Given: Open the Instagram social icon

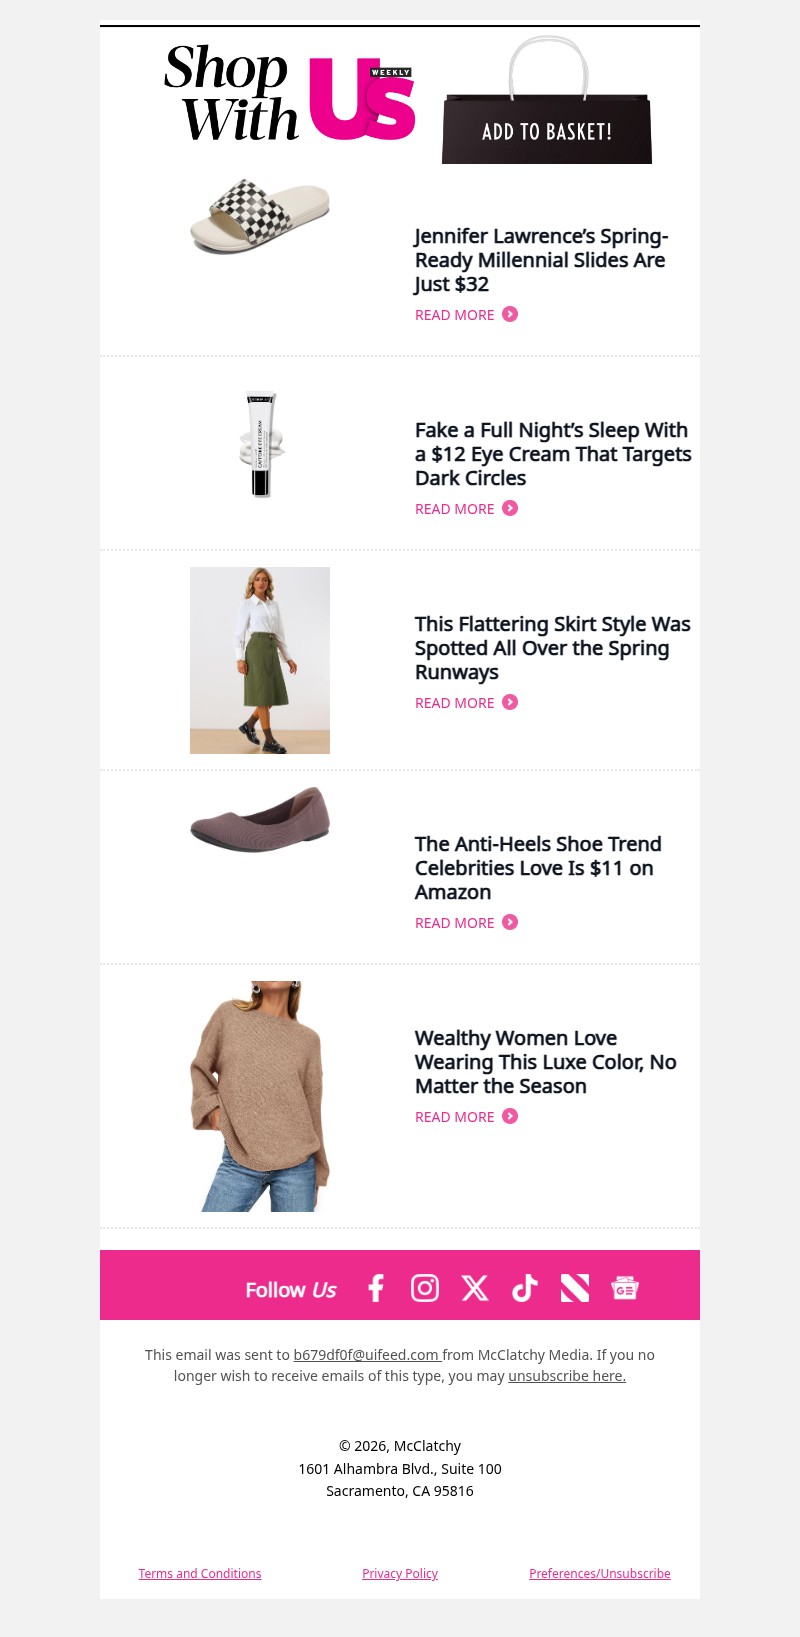Looking at the screenshot, I should tap(425, 1288).
